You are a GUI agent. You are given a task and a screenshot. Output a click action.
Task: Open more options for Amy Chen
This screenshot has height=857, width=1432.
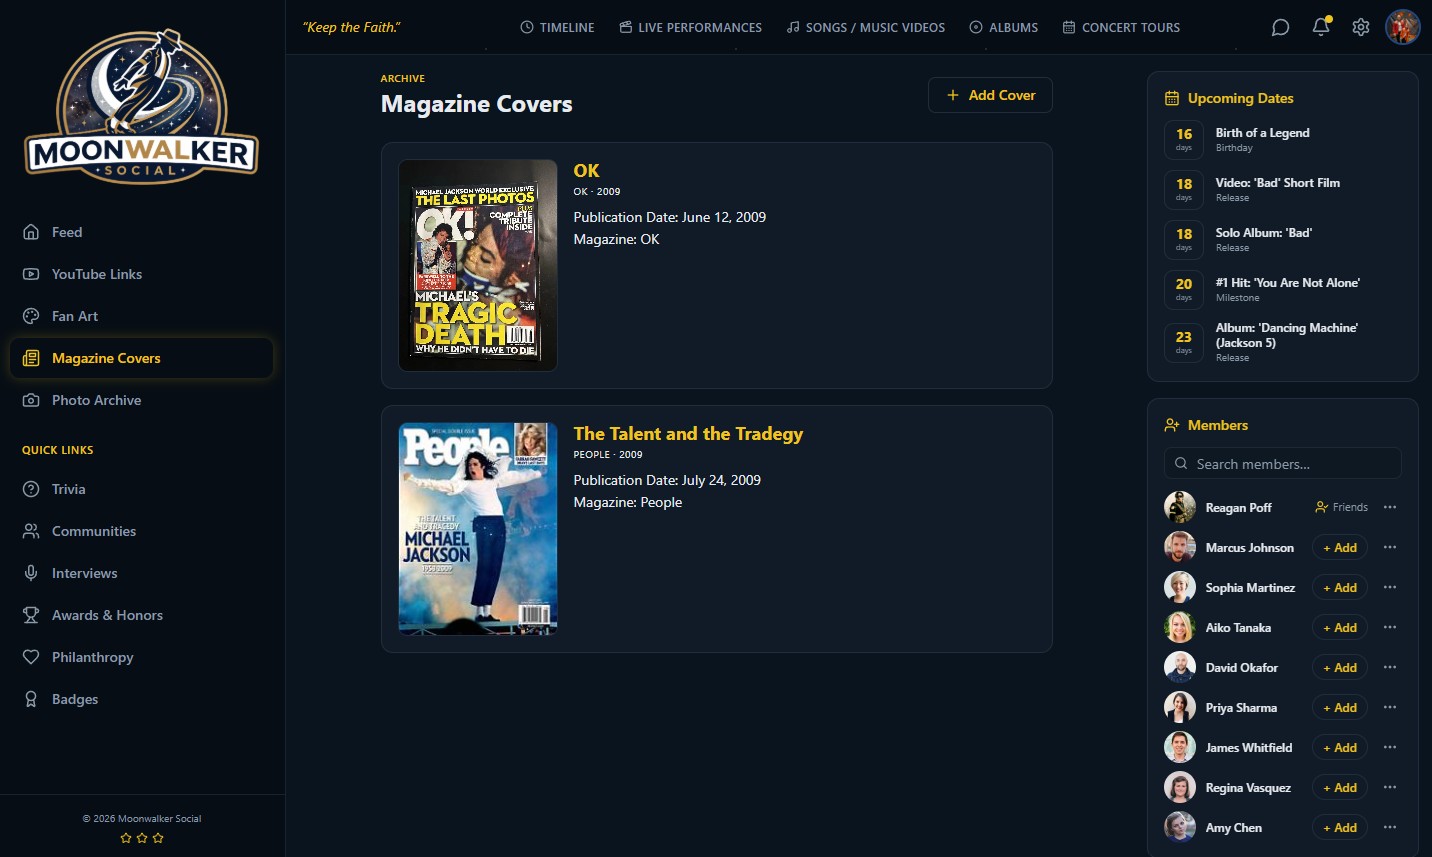point(1390,827)
